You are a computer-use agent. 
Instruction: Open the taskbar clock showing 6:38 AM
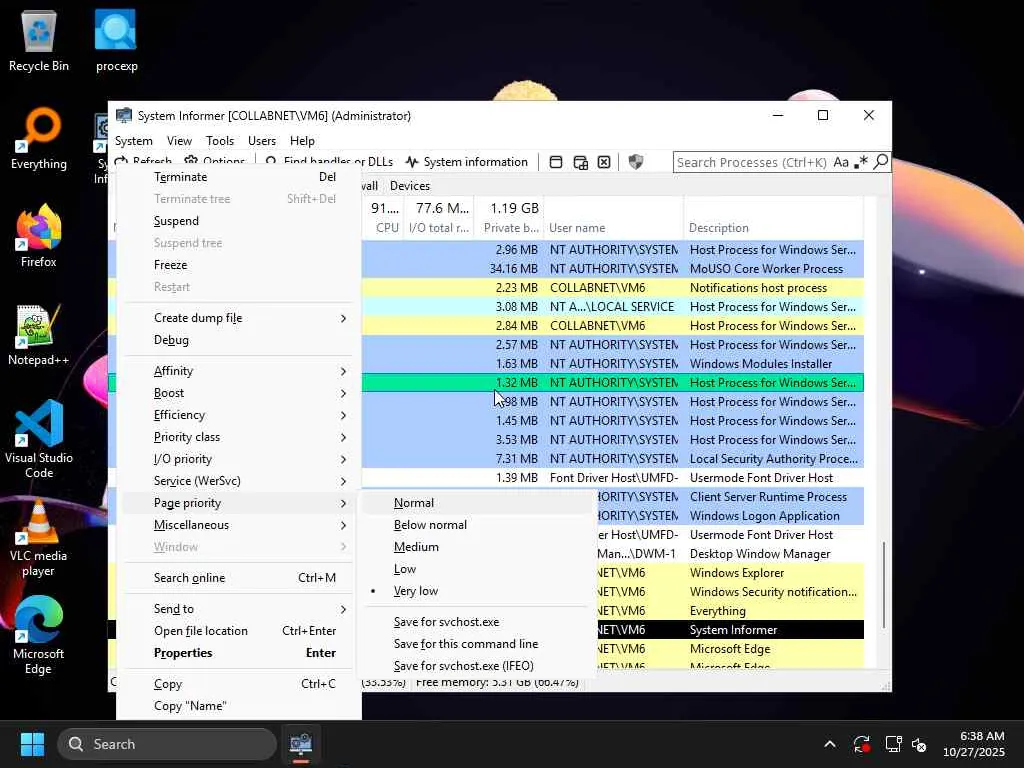pyautogui.click(x=973, y=744)
